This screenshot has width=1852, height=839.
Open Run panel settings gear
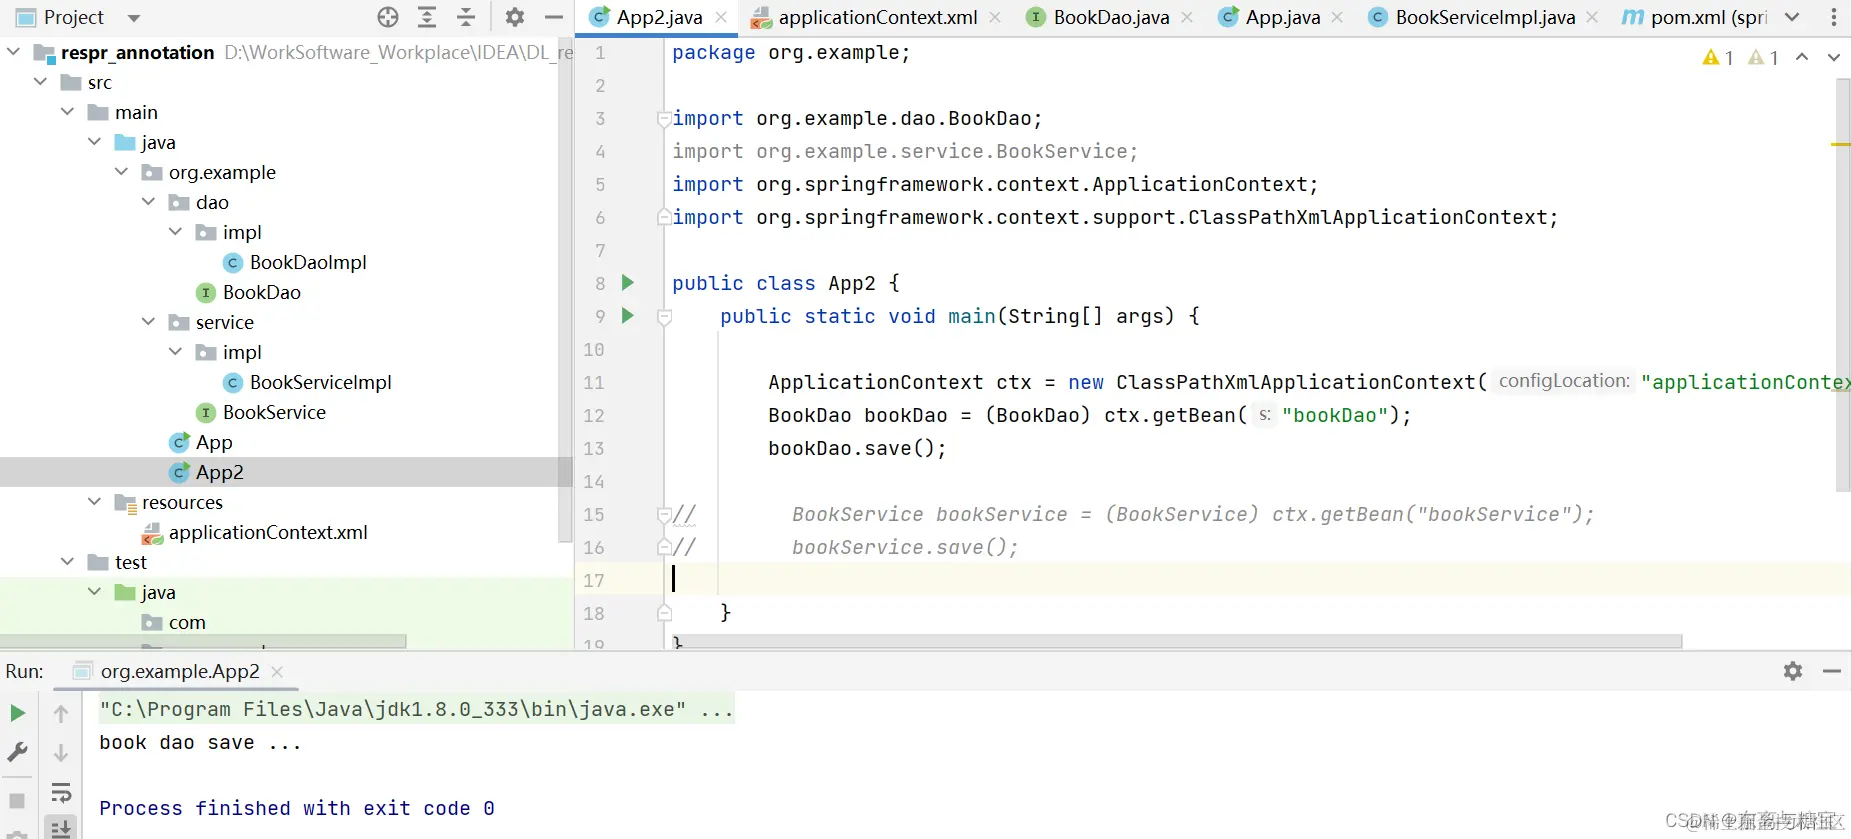click(x=1793, y=671)
